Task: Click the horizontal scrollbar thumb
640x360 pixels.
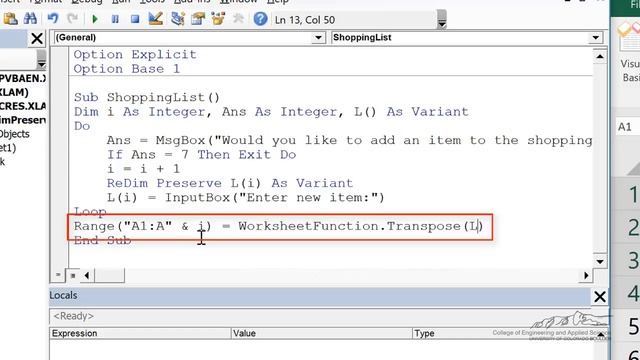Action: (x=109, y=276)
